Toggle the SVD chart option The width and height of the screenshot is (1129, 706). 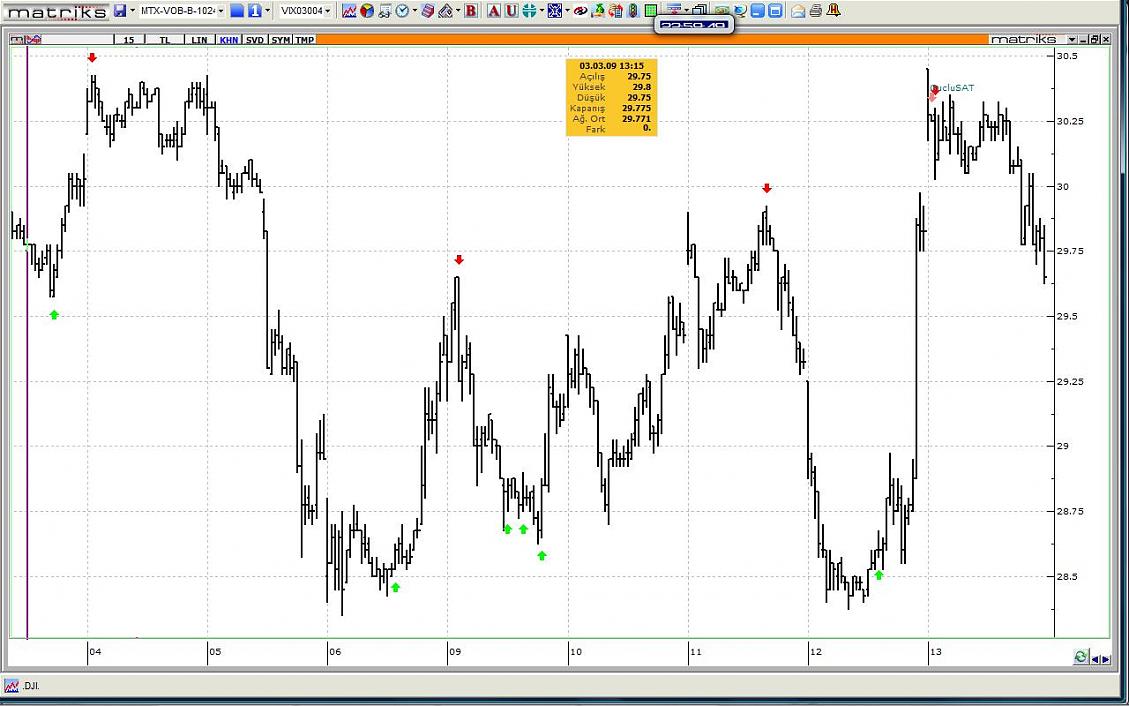pyautogui.click(x=255, y=40)
